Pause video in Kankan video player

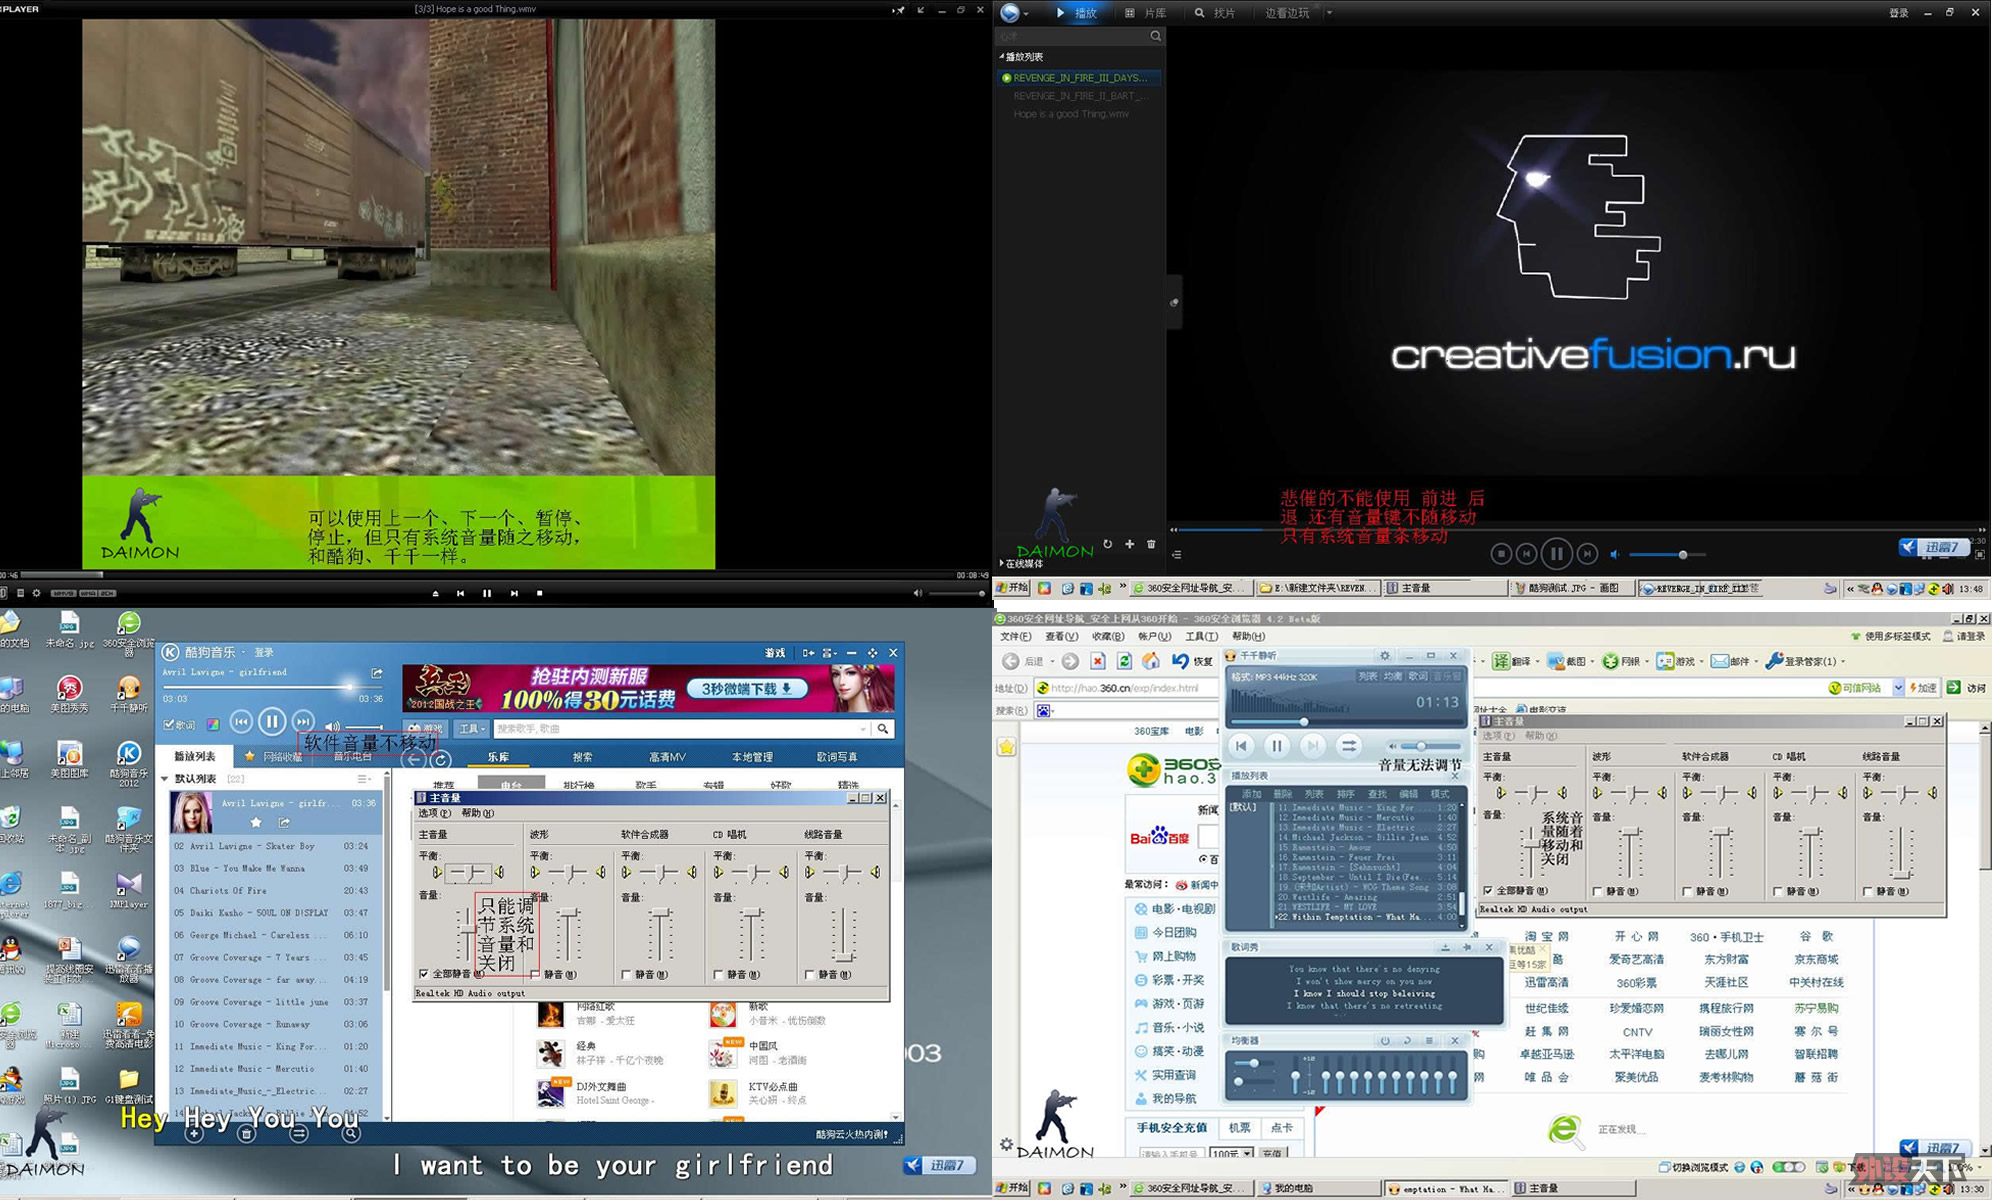pos(1556,553)
